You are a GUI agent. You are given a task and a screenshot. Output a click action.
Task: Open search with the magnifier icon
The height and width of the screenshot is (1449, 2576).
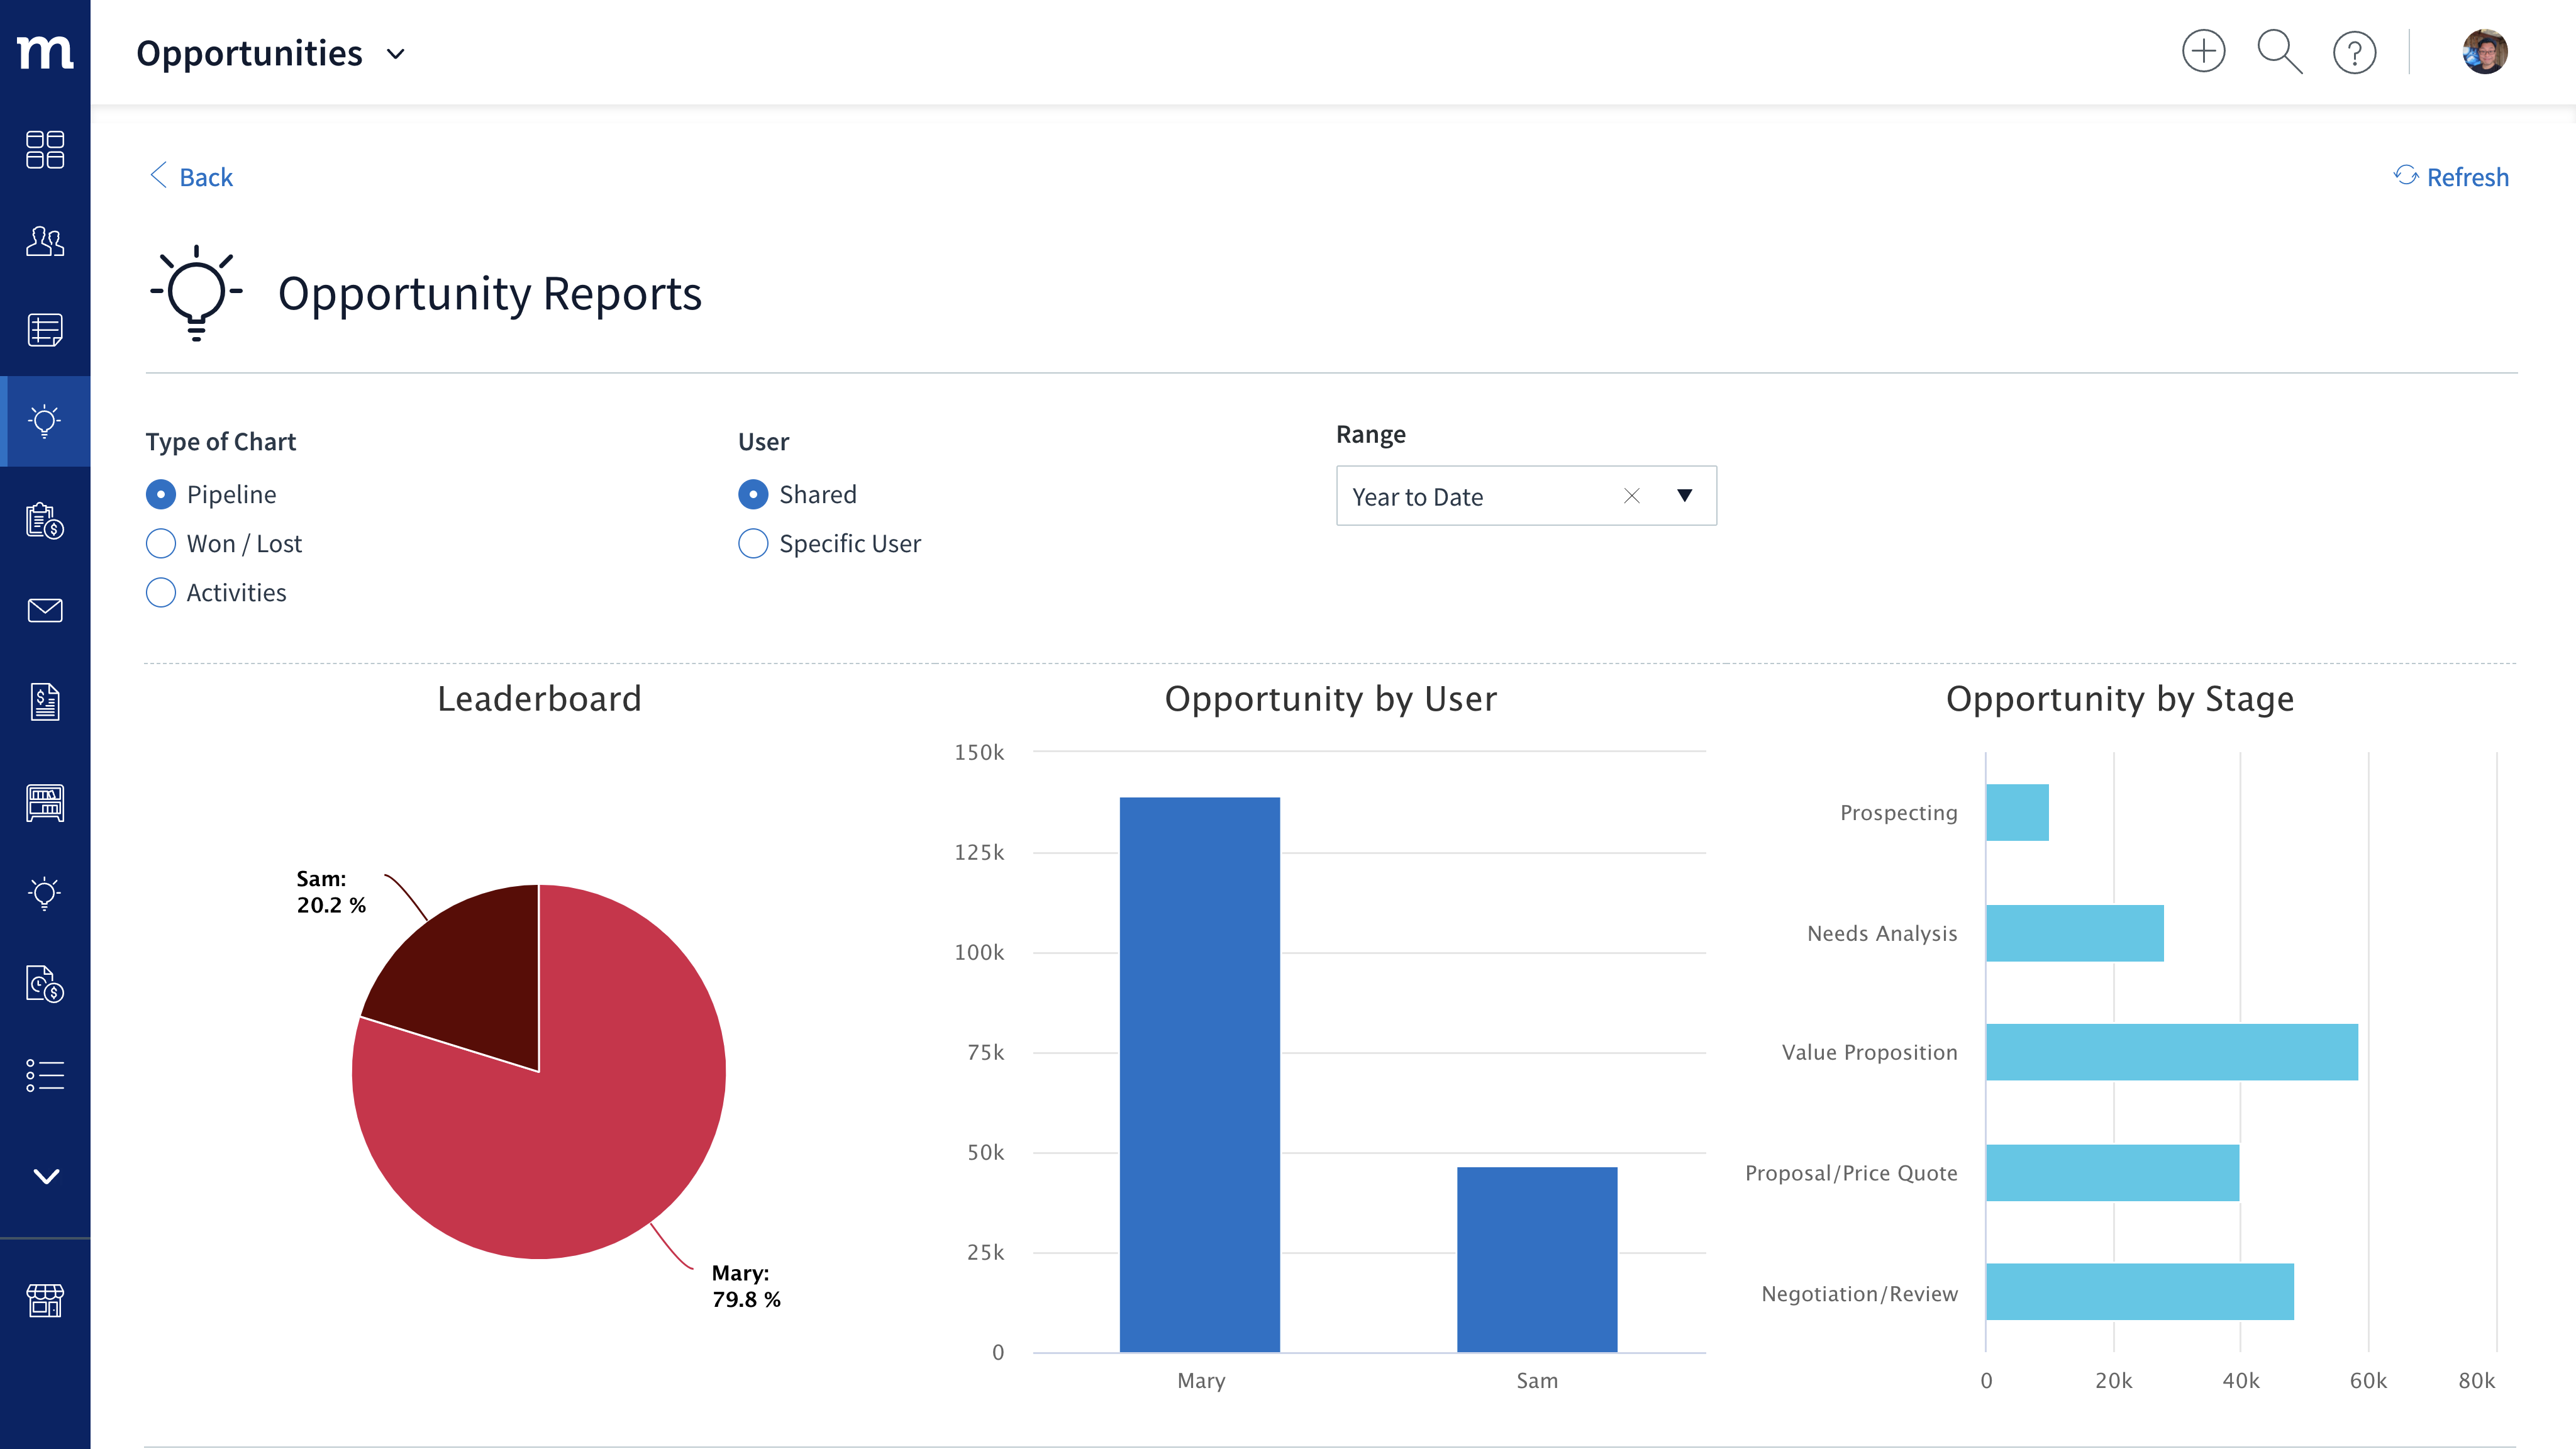(x=2279, y=52)
